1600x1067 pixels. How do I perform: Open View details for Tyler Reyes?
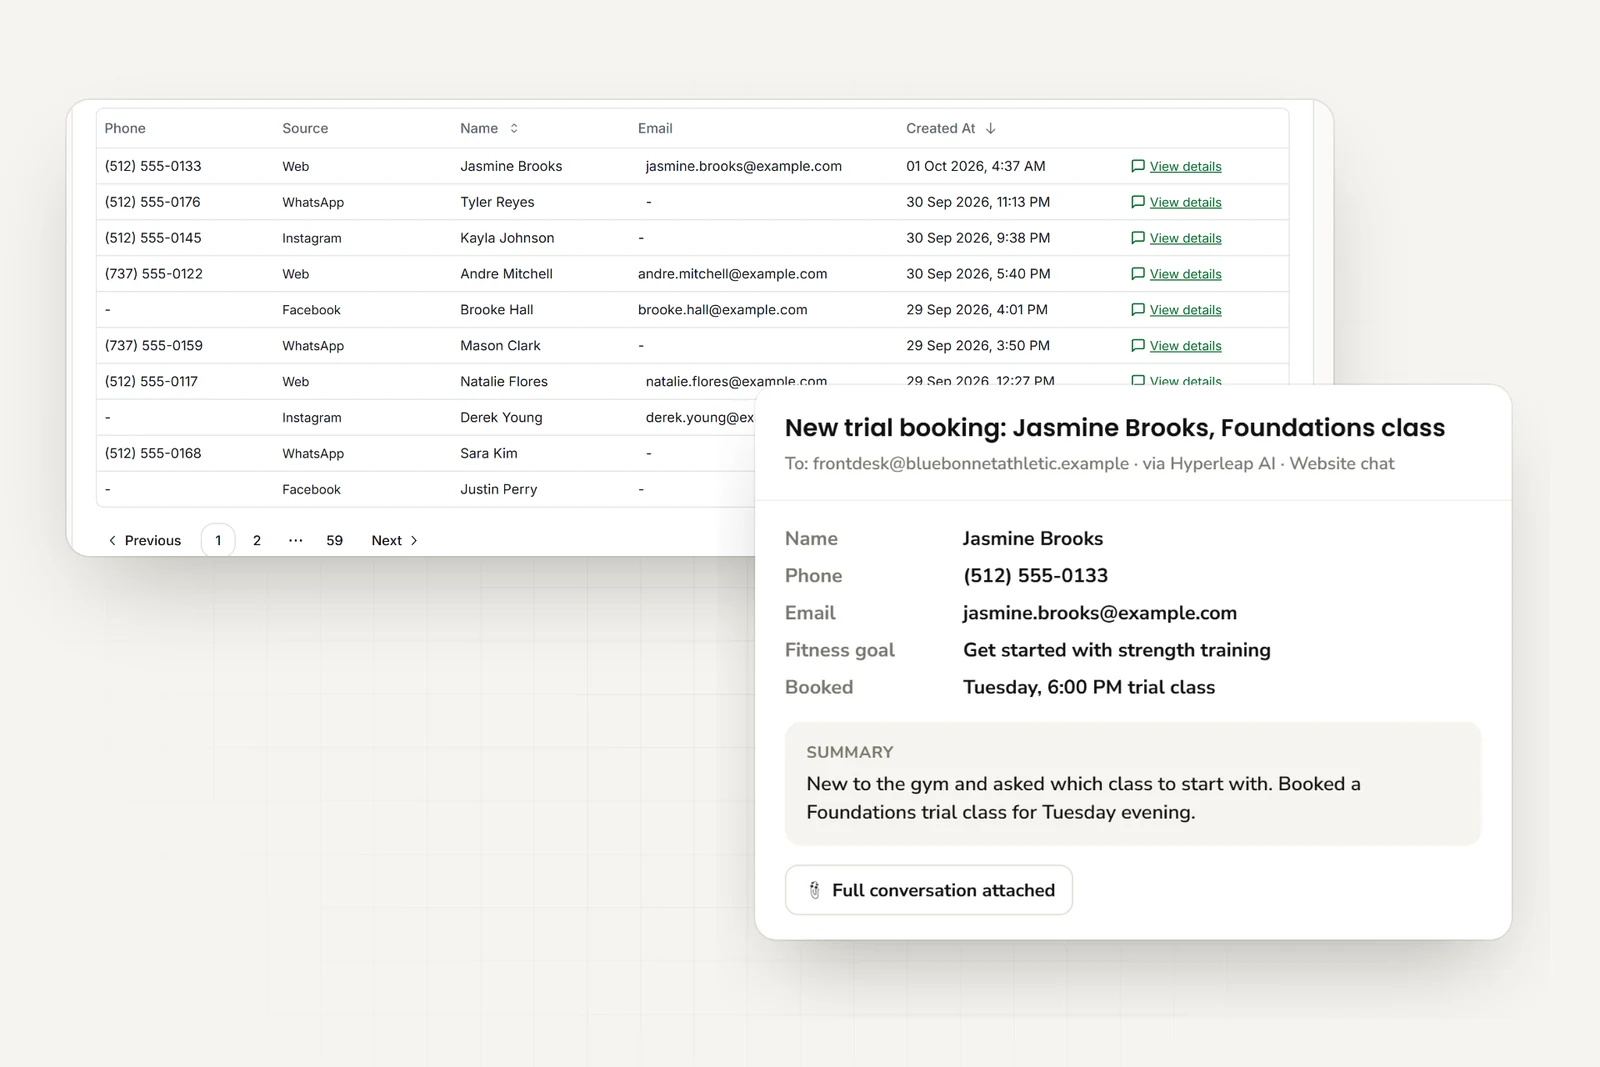click(1176, 202)
